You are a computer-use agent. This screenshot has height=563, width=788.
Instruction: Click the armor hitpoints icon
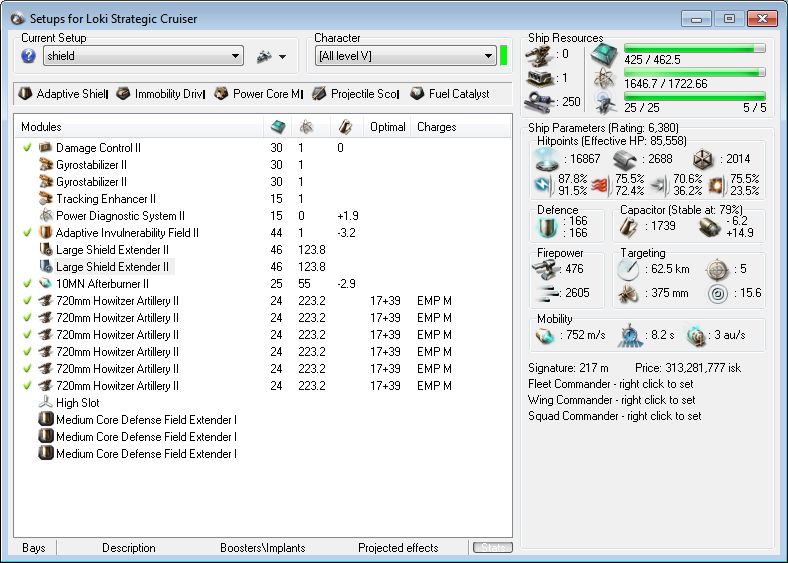[625, 160]
